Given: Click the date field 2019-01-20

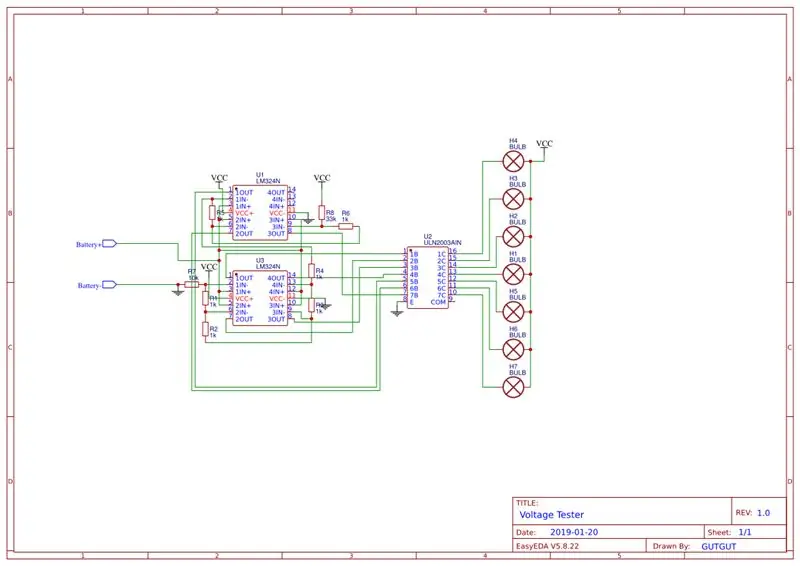Looking at the screenshot, I should tap(573, 532).
